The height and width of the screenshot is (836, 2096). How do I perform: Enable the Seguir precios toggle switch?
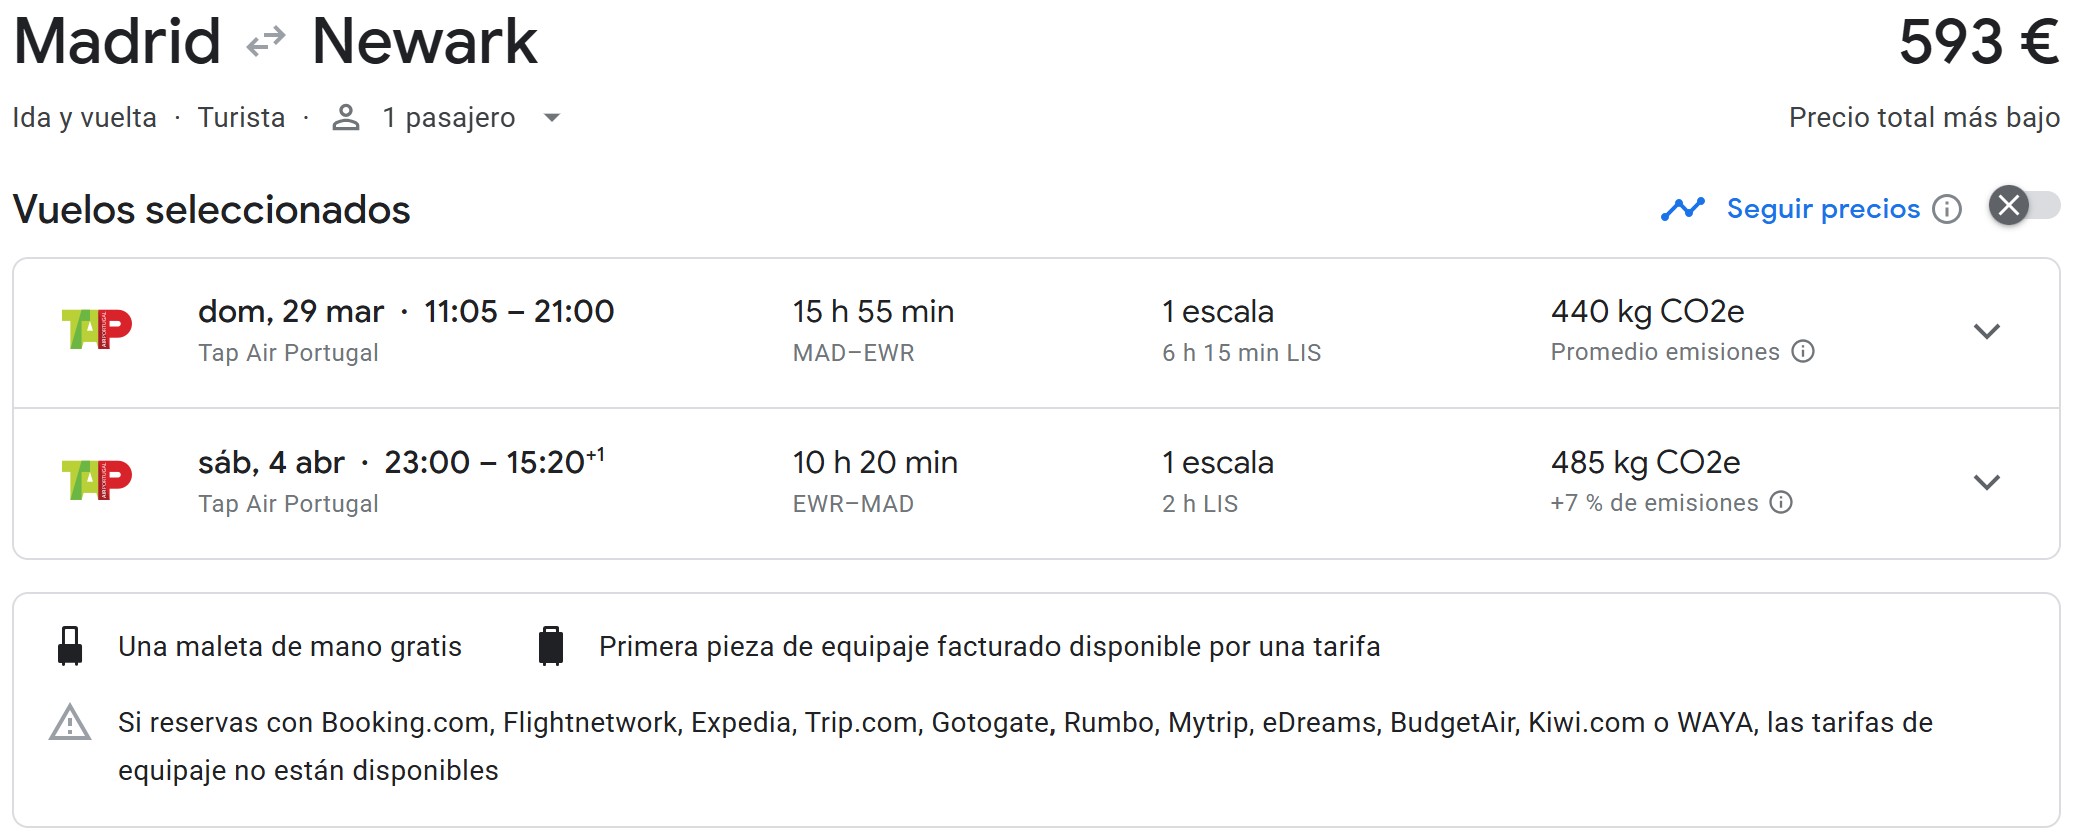2023,206
